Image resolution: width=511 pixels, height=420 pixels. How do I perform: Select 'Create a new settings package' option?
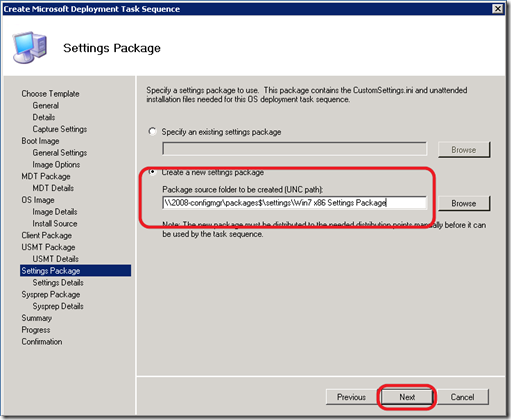pos(152,172)
